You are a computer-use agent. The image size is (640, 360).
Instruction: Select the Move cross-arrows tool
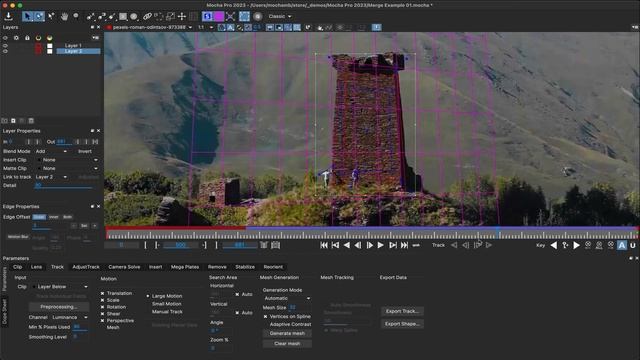coord(182,16)
